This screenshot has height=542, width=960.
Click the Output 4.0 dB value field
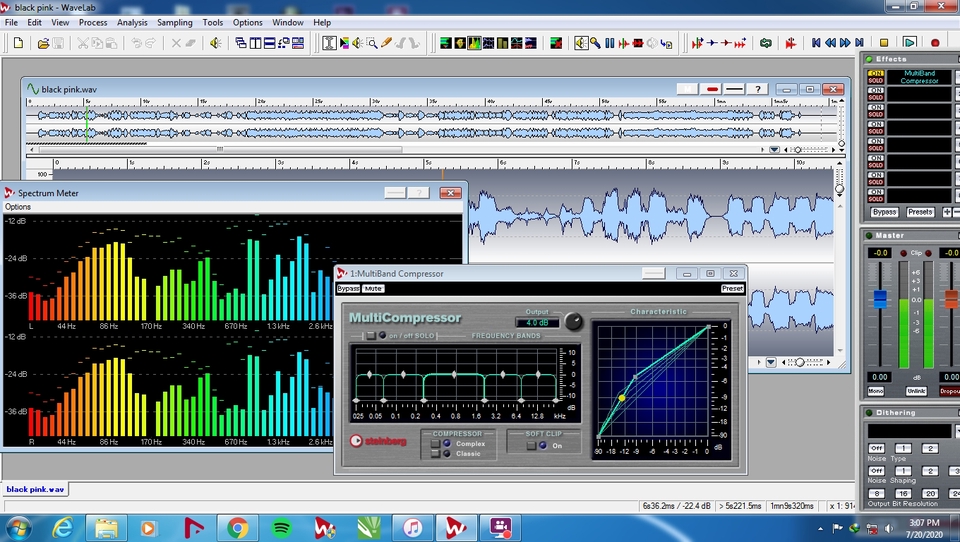[x=537, y=323]
